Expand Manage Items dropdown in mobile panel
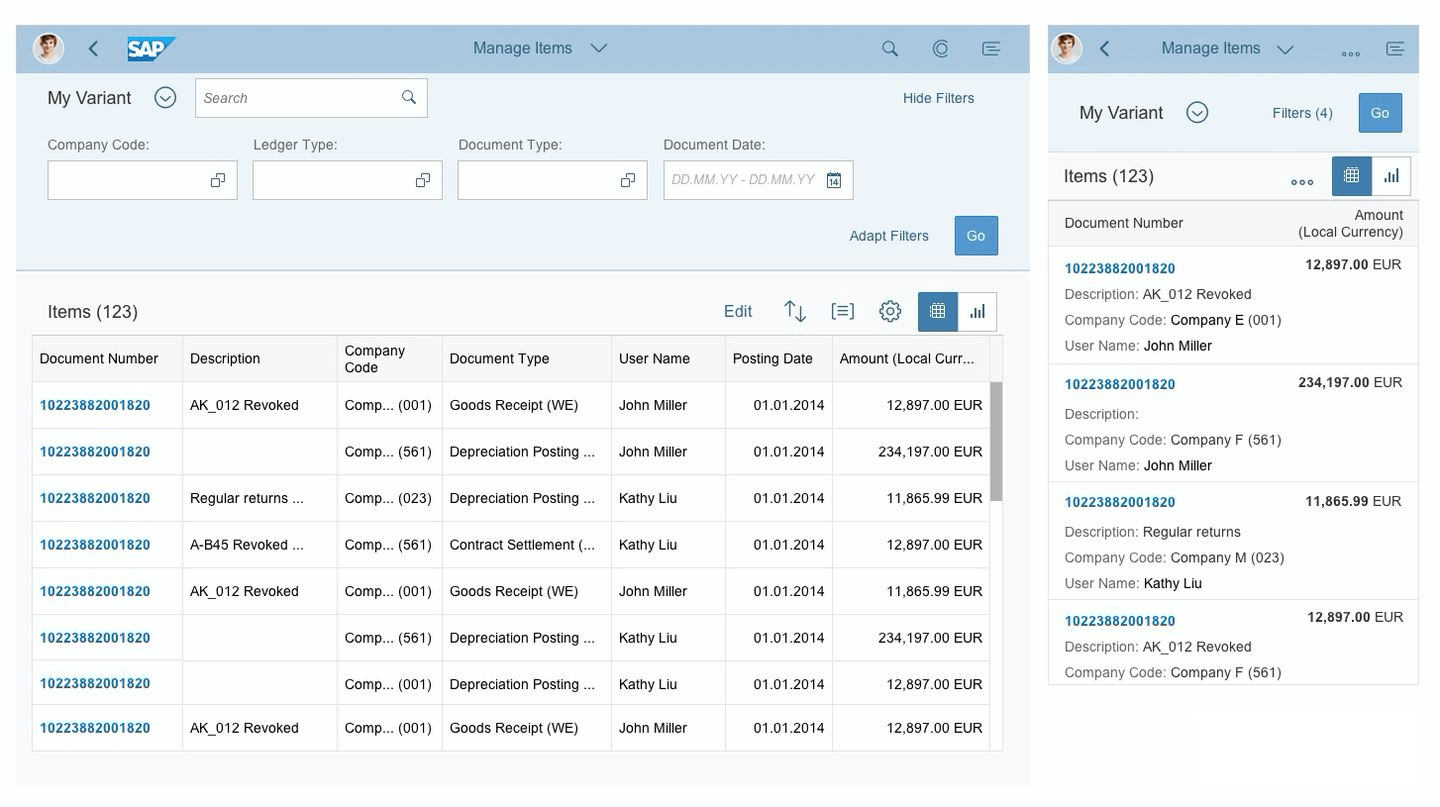Image resolution: width=1440 pixels, height=807 pixels. 1286,48
